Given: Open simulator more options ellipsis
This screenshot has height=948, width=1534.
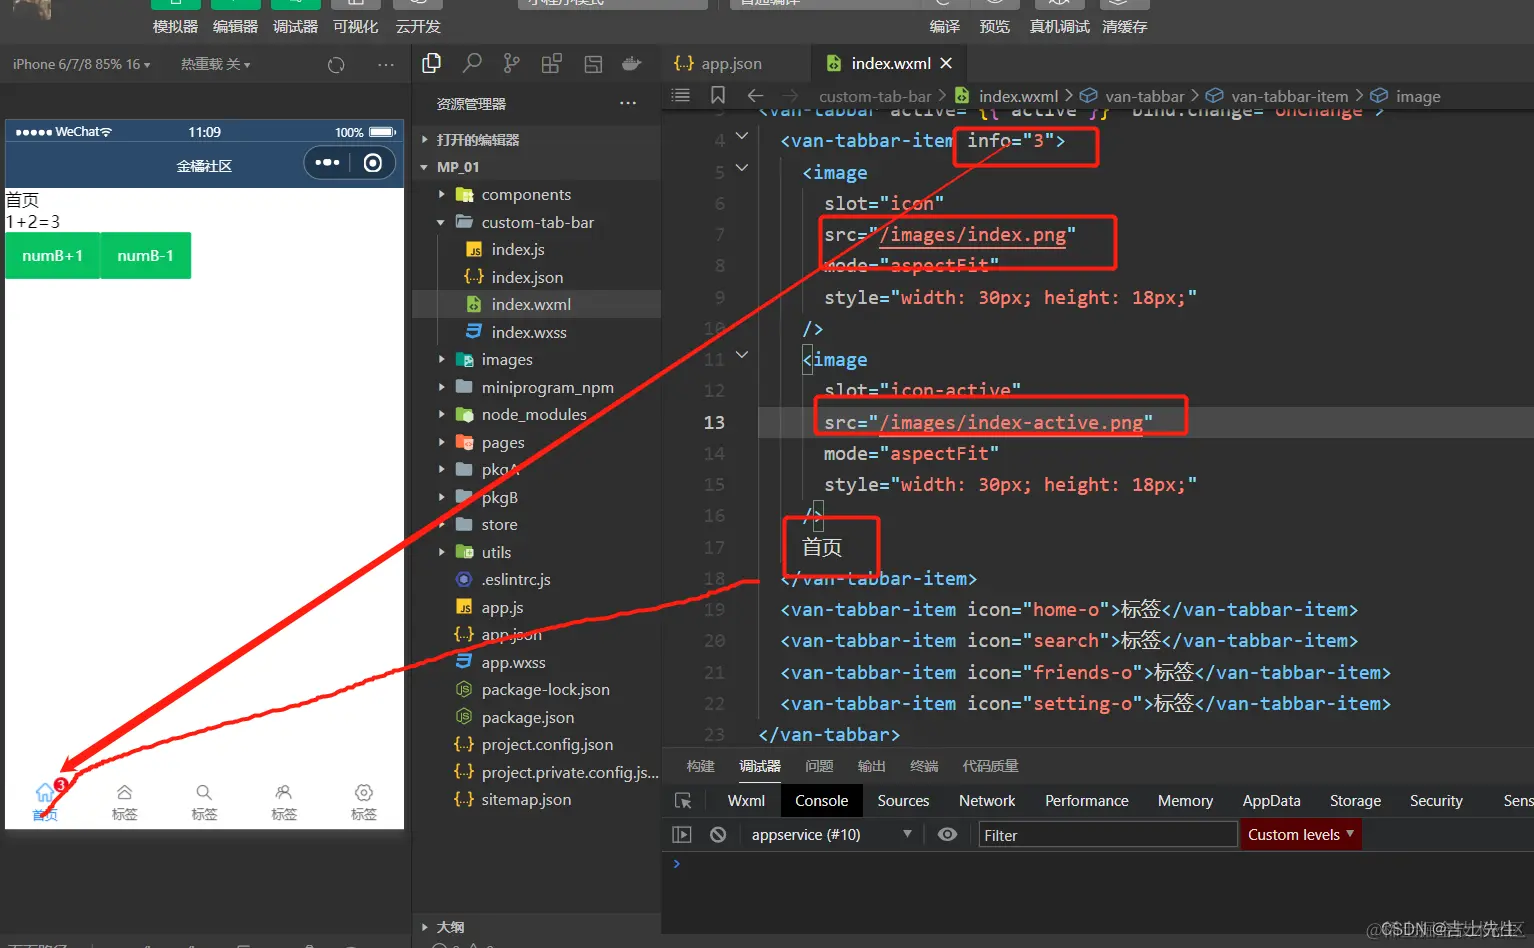Looking at the screenshot, I should pyautogui.click(x=386, y=64).
